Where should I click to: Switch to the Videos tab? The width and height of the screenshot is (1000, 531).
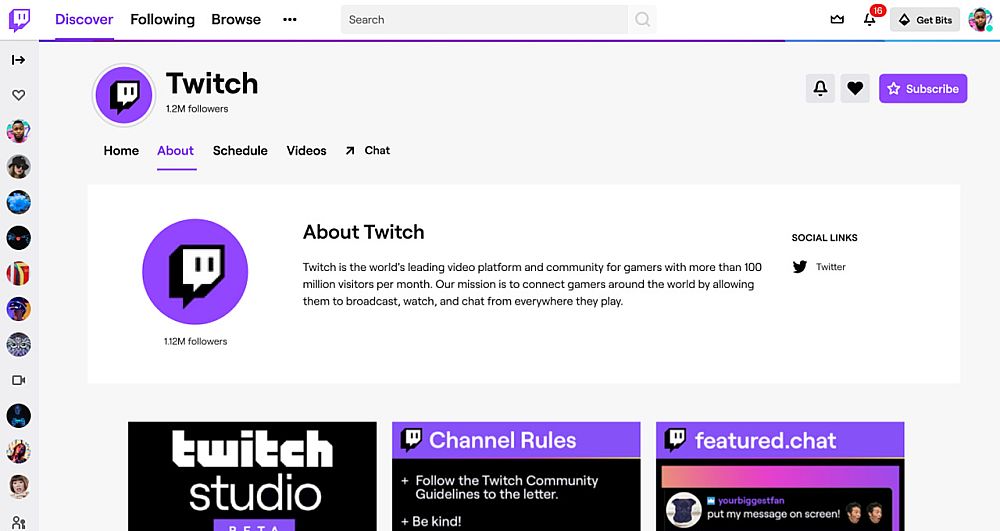click(306, 151)
